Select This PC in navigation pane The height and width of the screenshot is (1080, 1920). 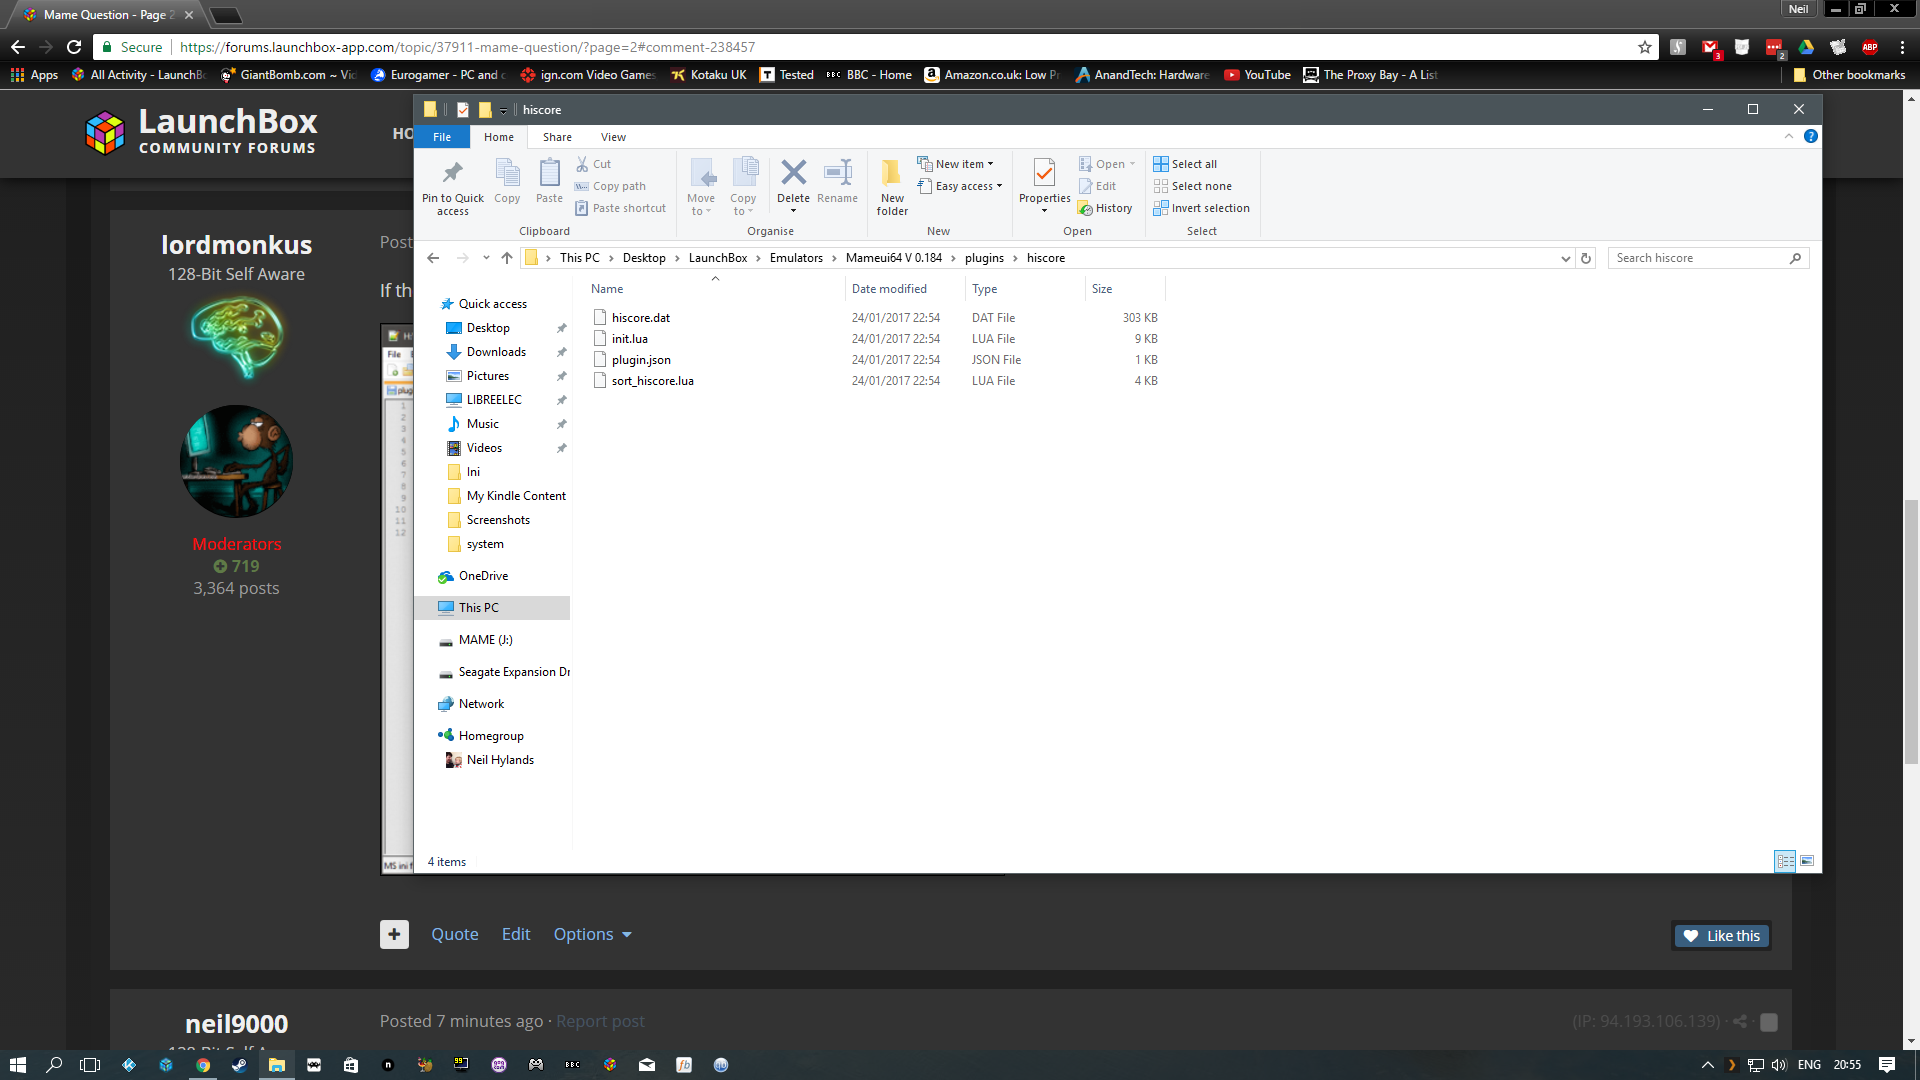click(x=492, y=608)
